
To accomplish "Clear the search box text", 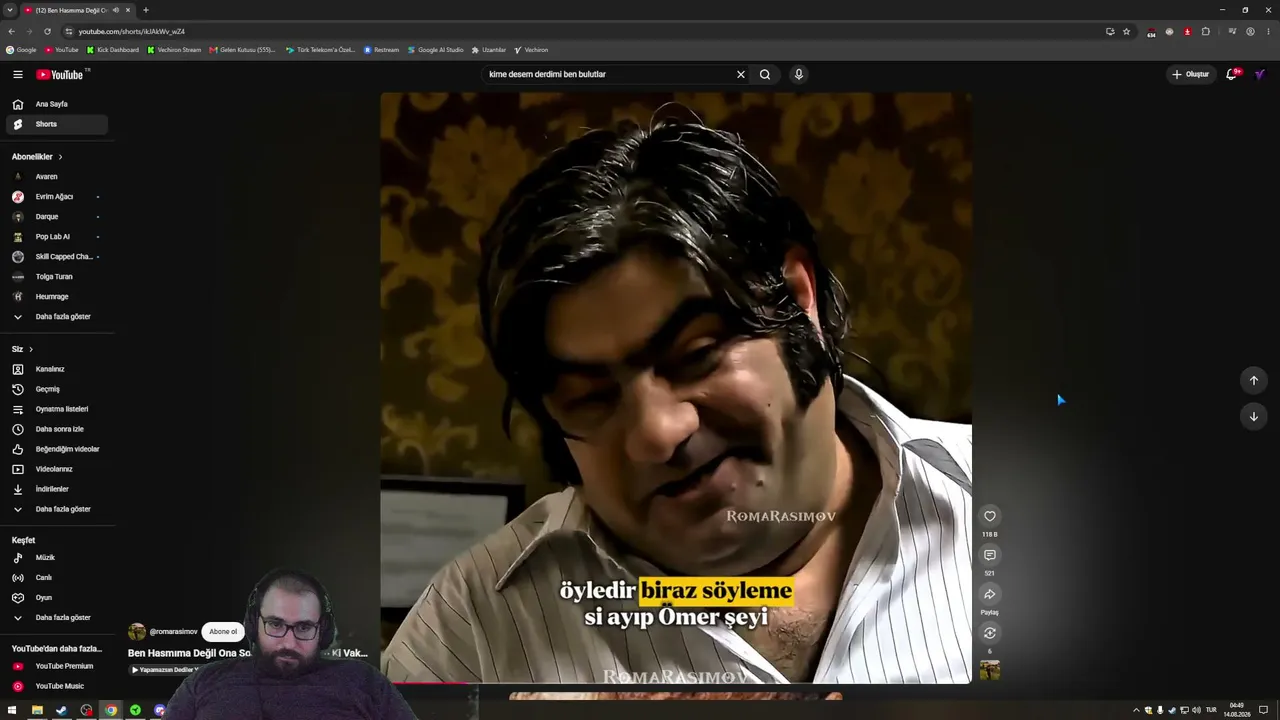I will (x=741, y=74).
